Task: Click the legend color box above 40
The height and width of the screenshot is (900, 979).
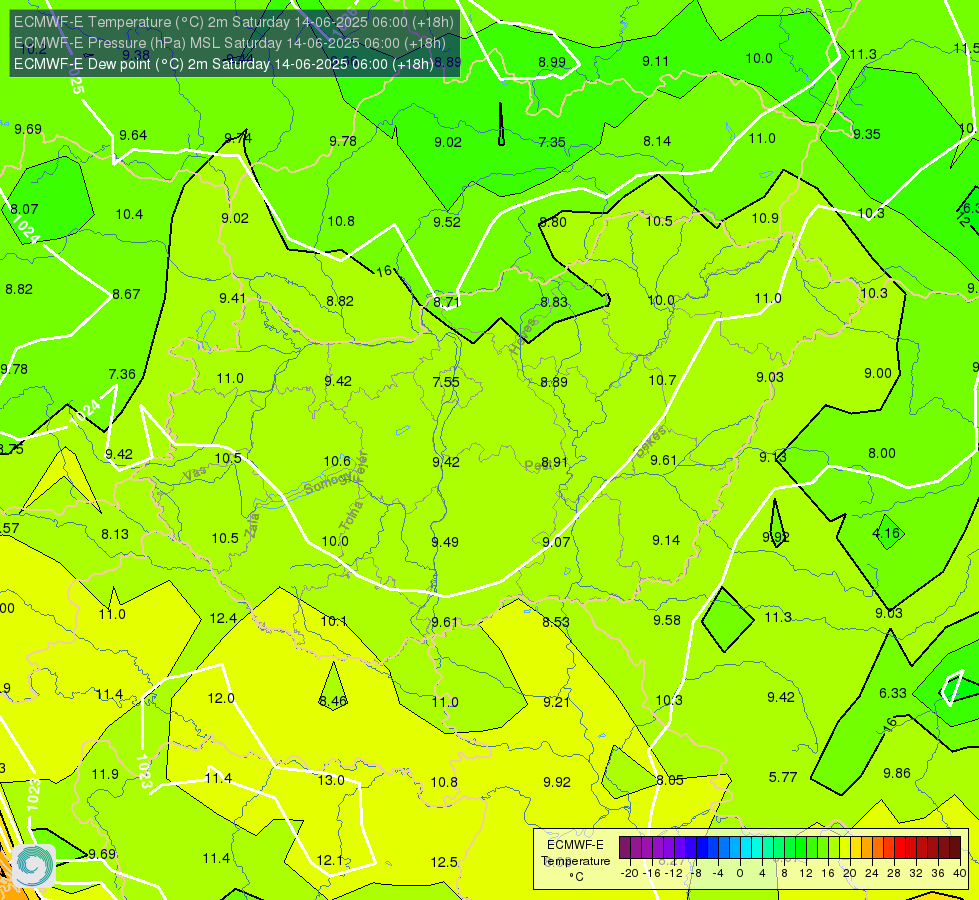Action: [x=955, y=848]
